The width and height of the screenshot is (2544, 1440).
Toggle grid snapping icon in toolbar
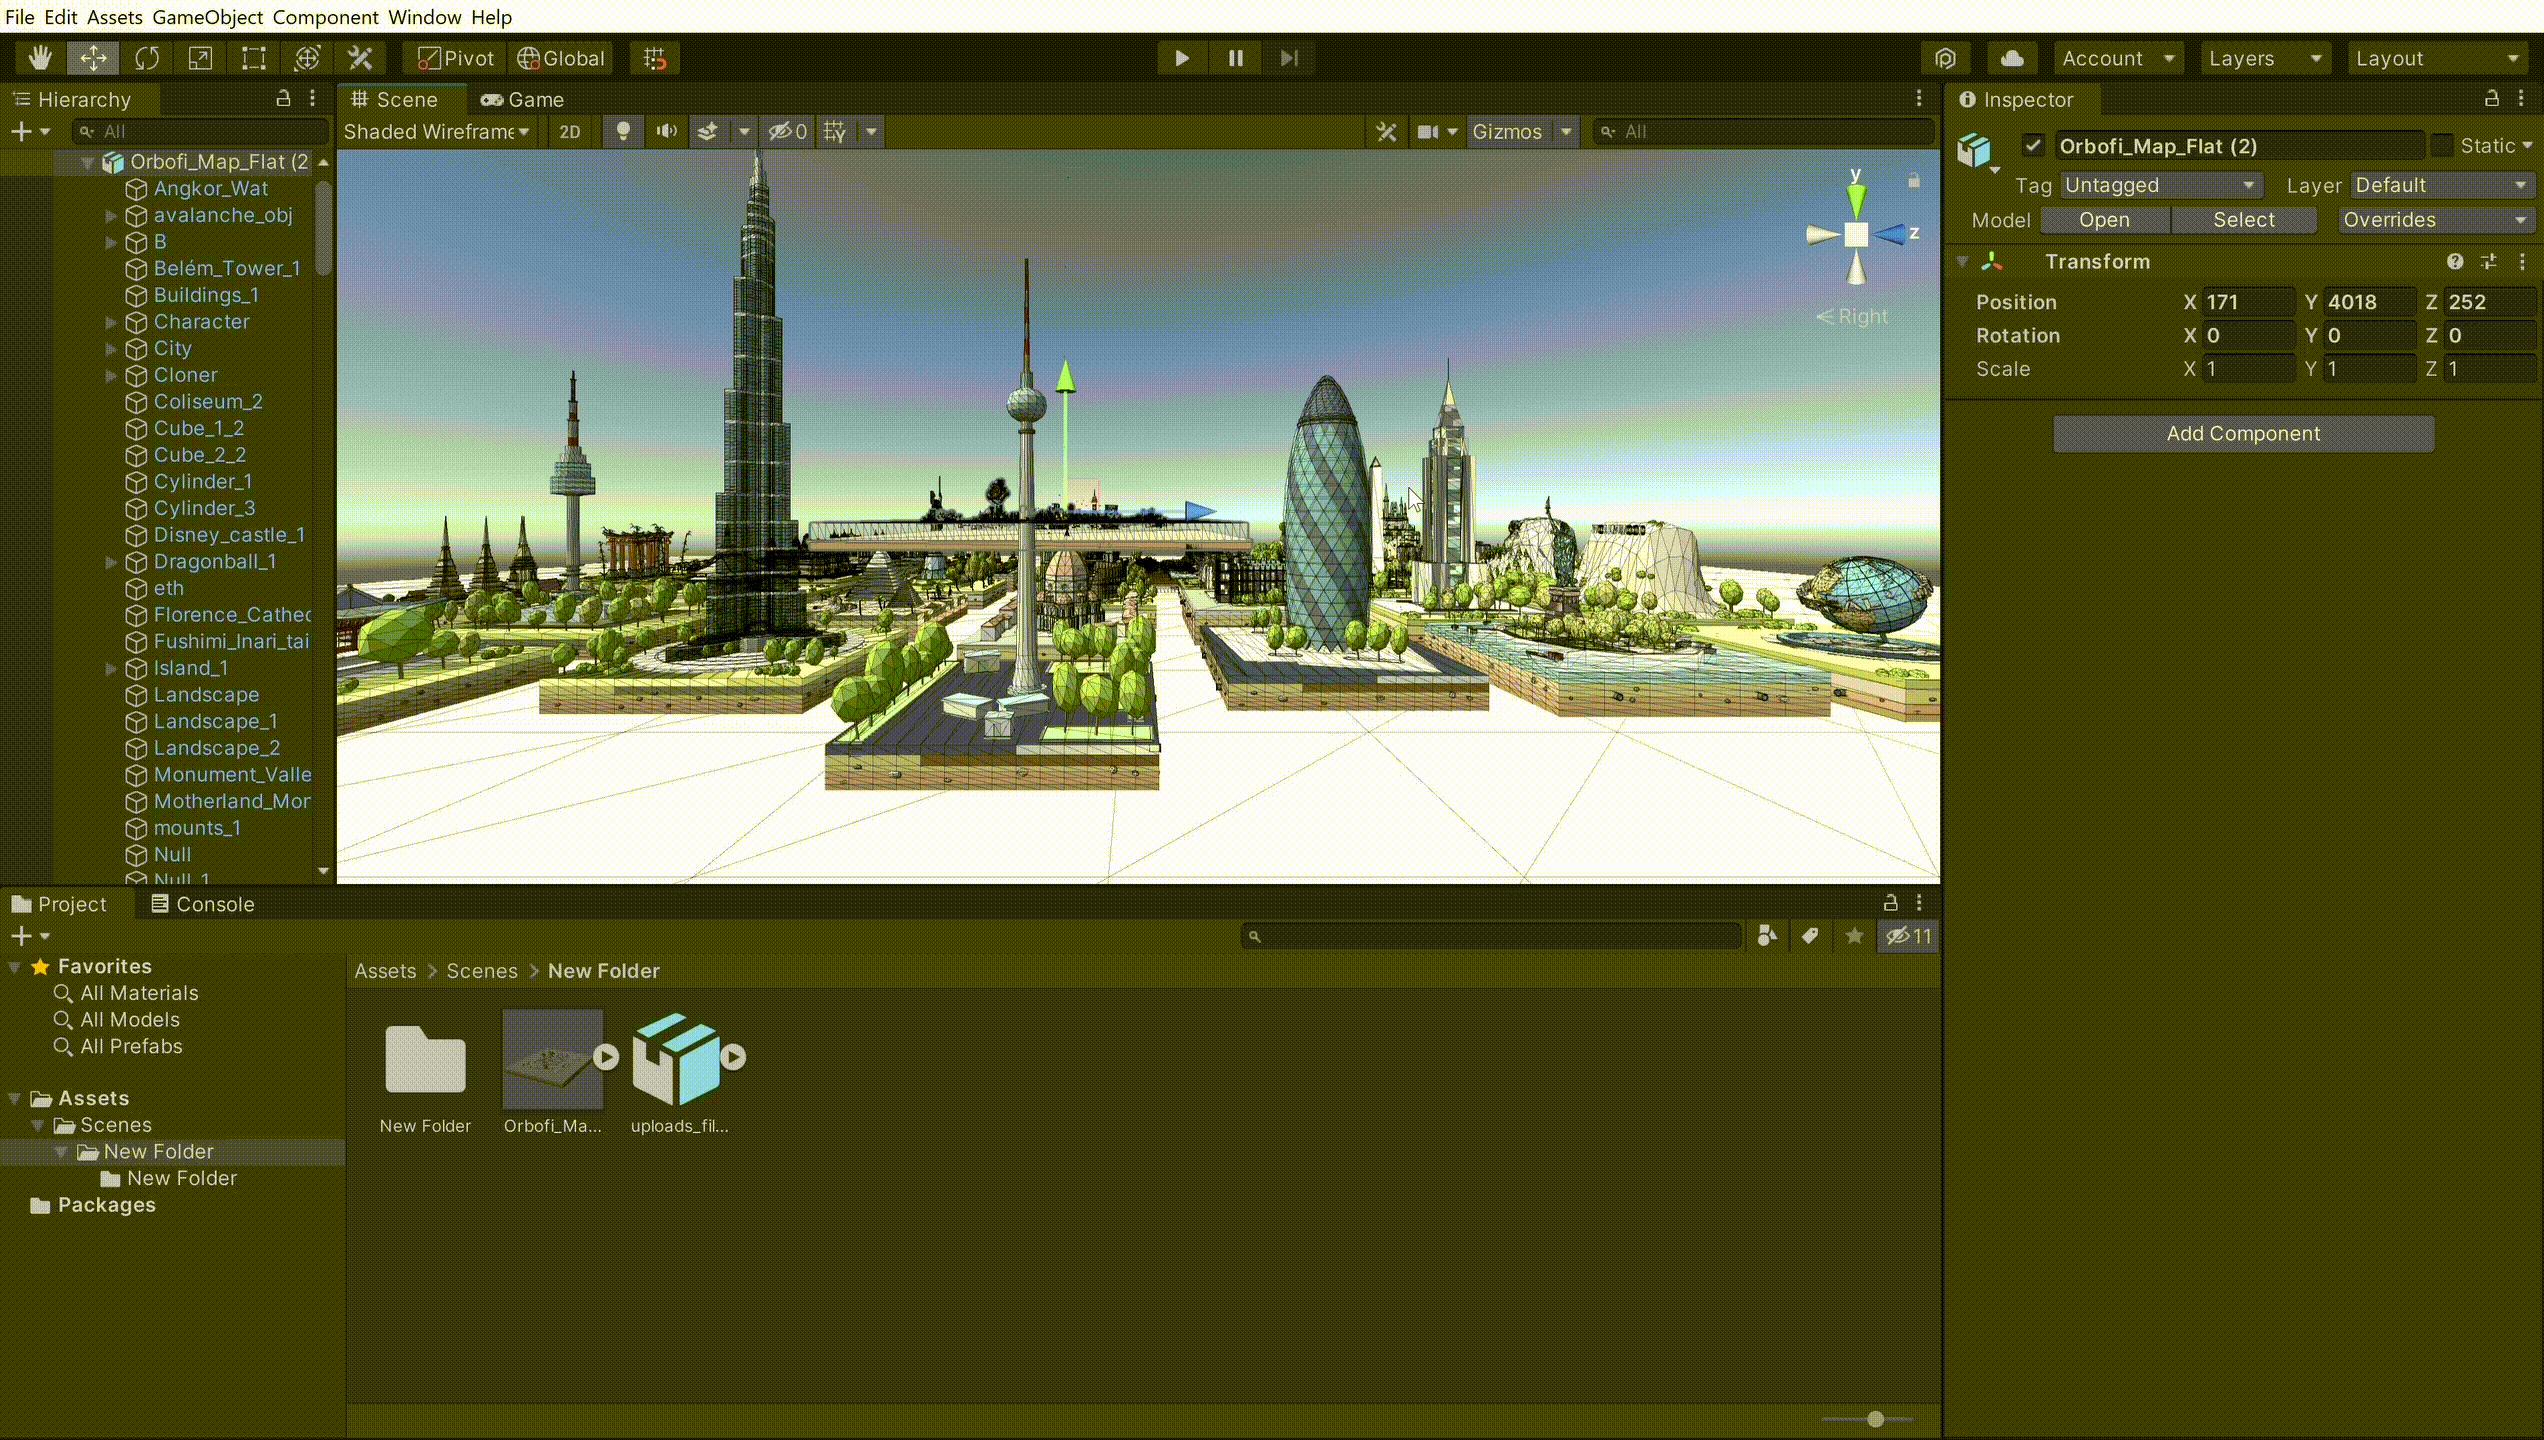click(x=655, y=58)
